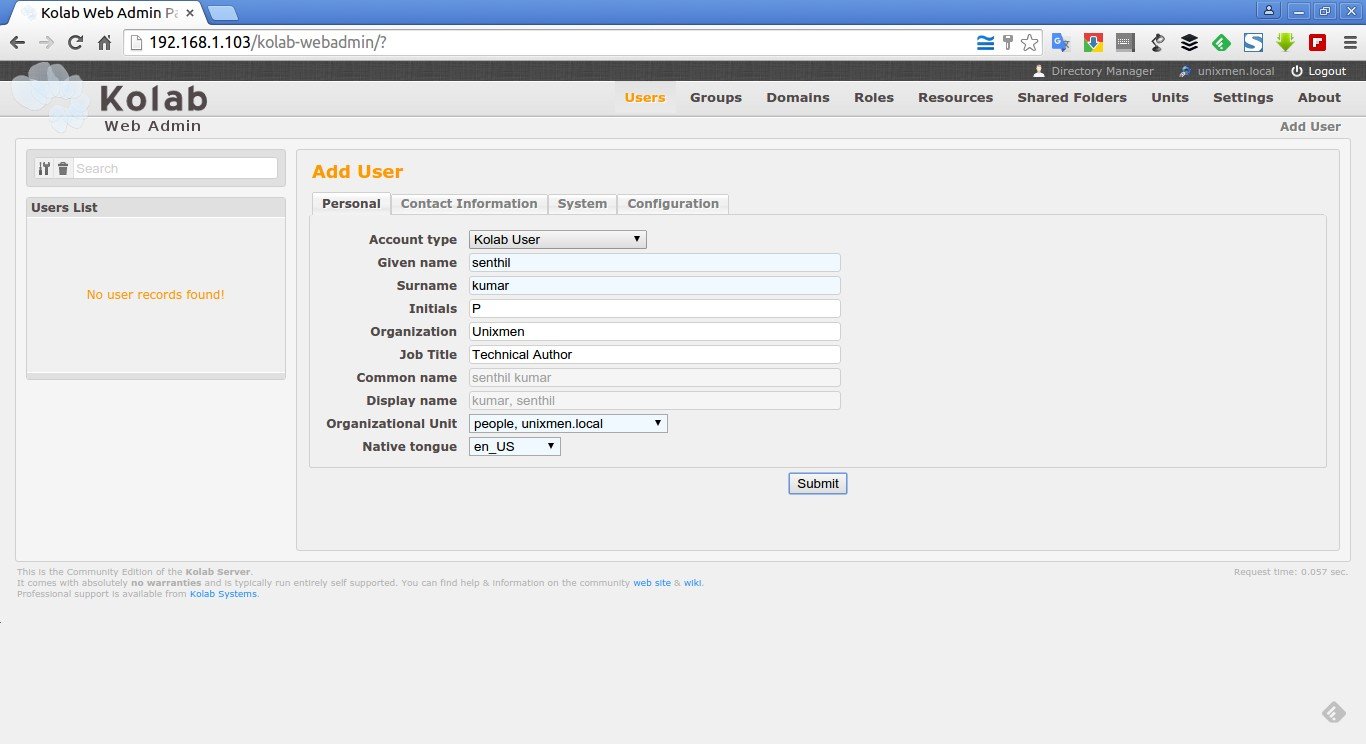Switch to the Configuration tab
The height and width of the screenshot is (744, 1366).
[673, 204]
